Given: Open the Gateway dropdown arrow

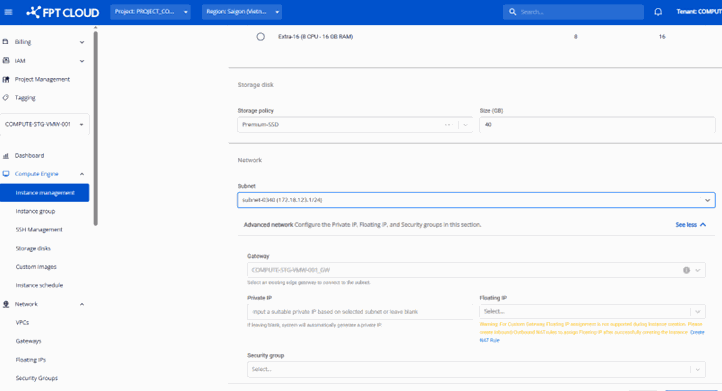Looking at the screenshot, I should pos(698,270).
